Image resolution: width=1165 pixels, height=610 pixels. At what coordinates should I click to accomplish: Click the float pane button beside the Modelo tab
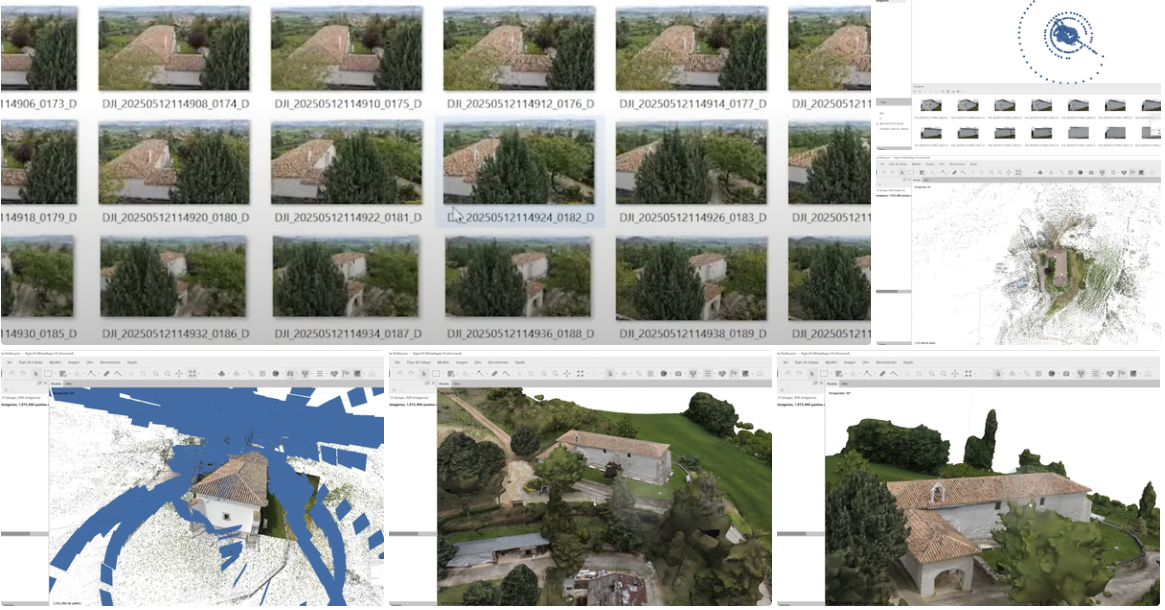pyautogui.click(x=38, y=383)
